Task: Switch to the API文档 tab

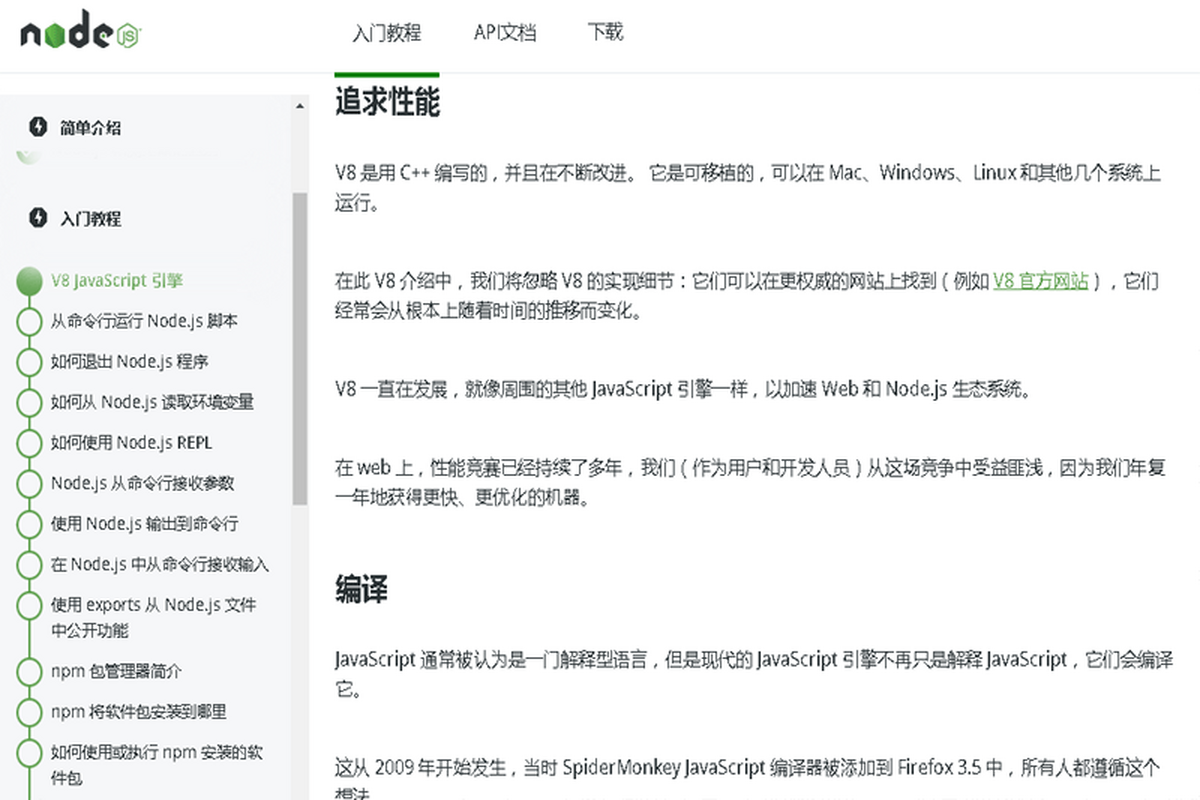Action: point(504,33)
